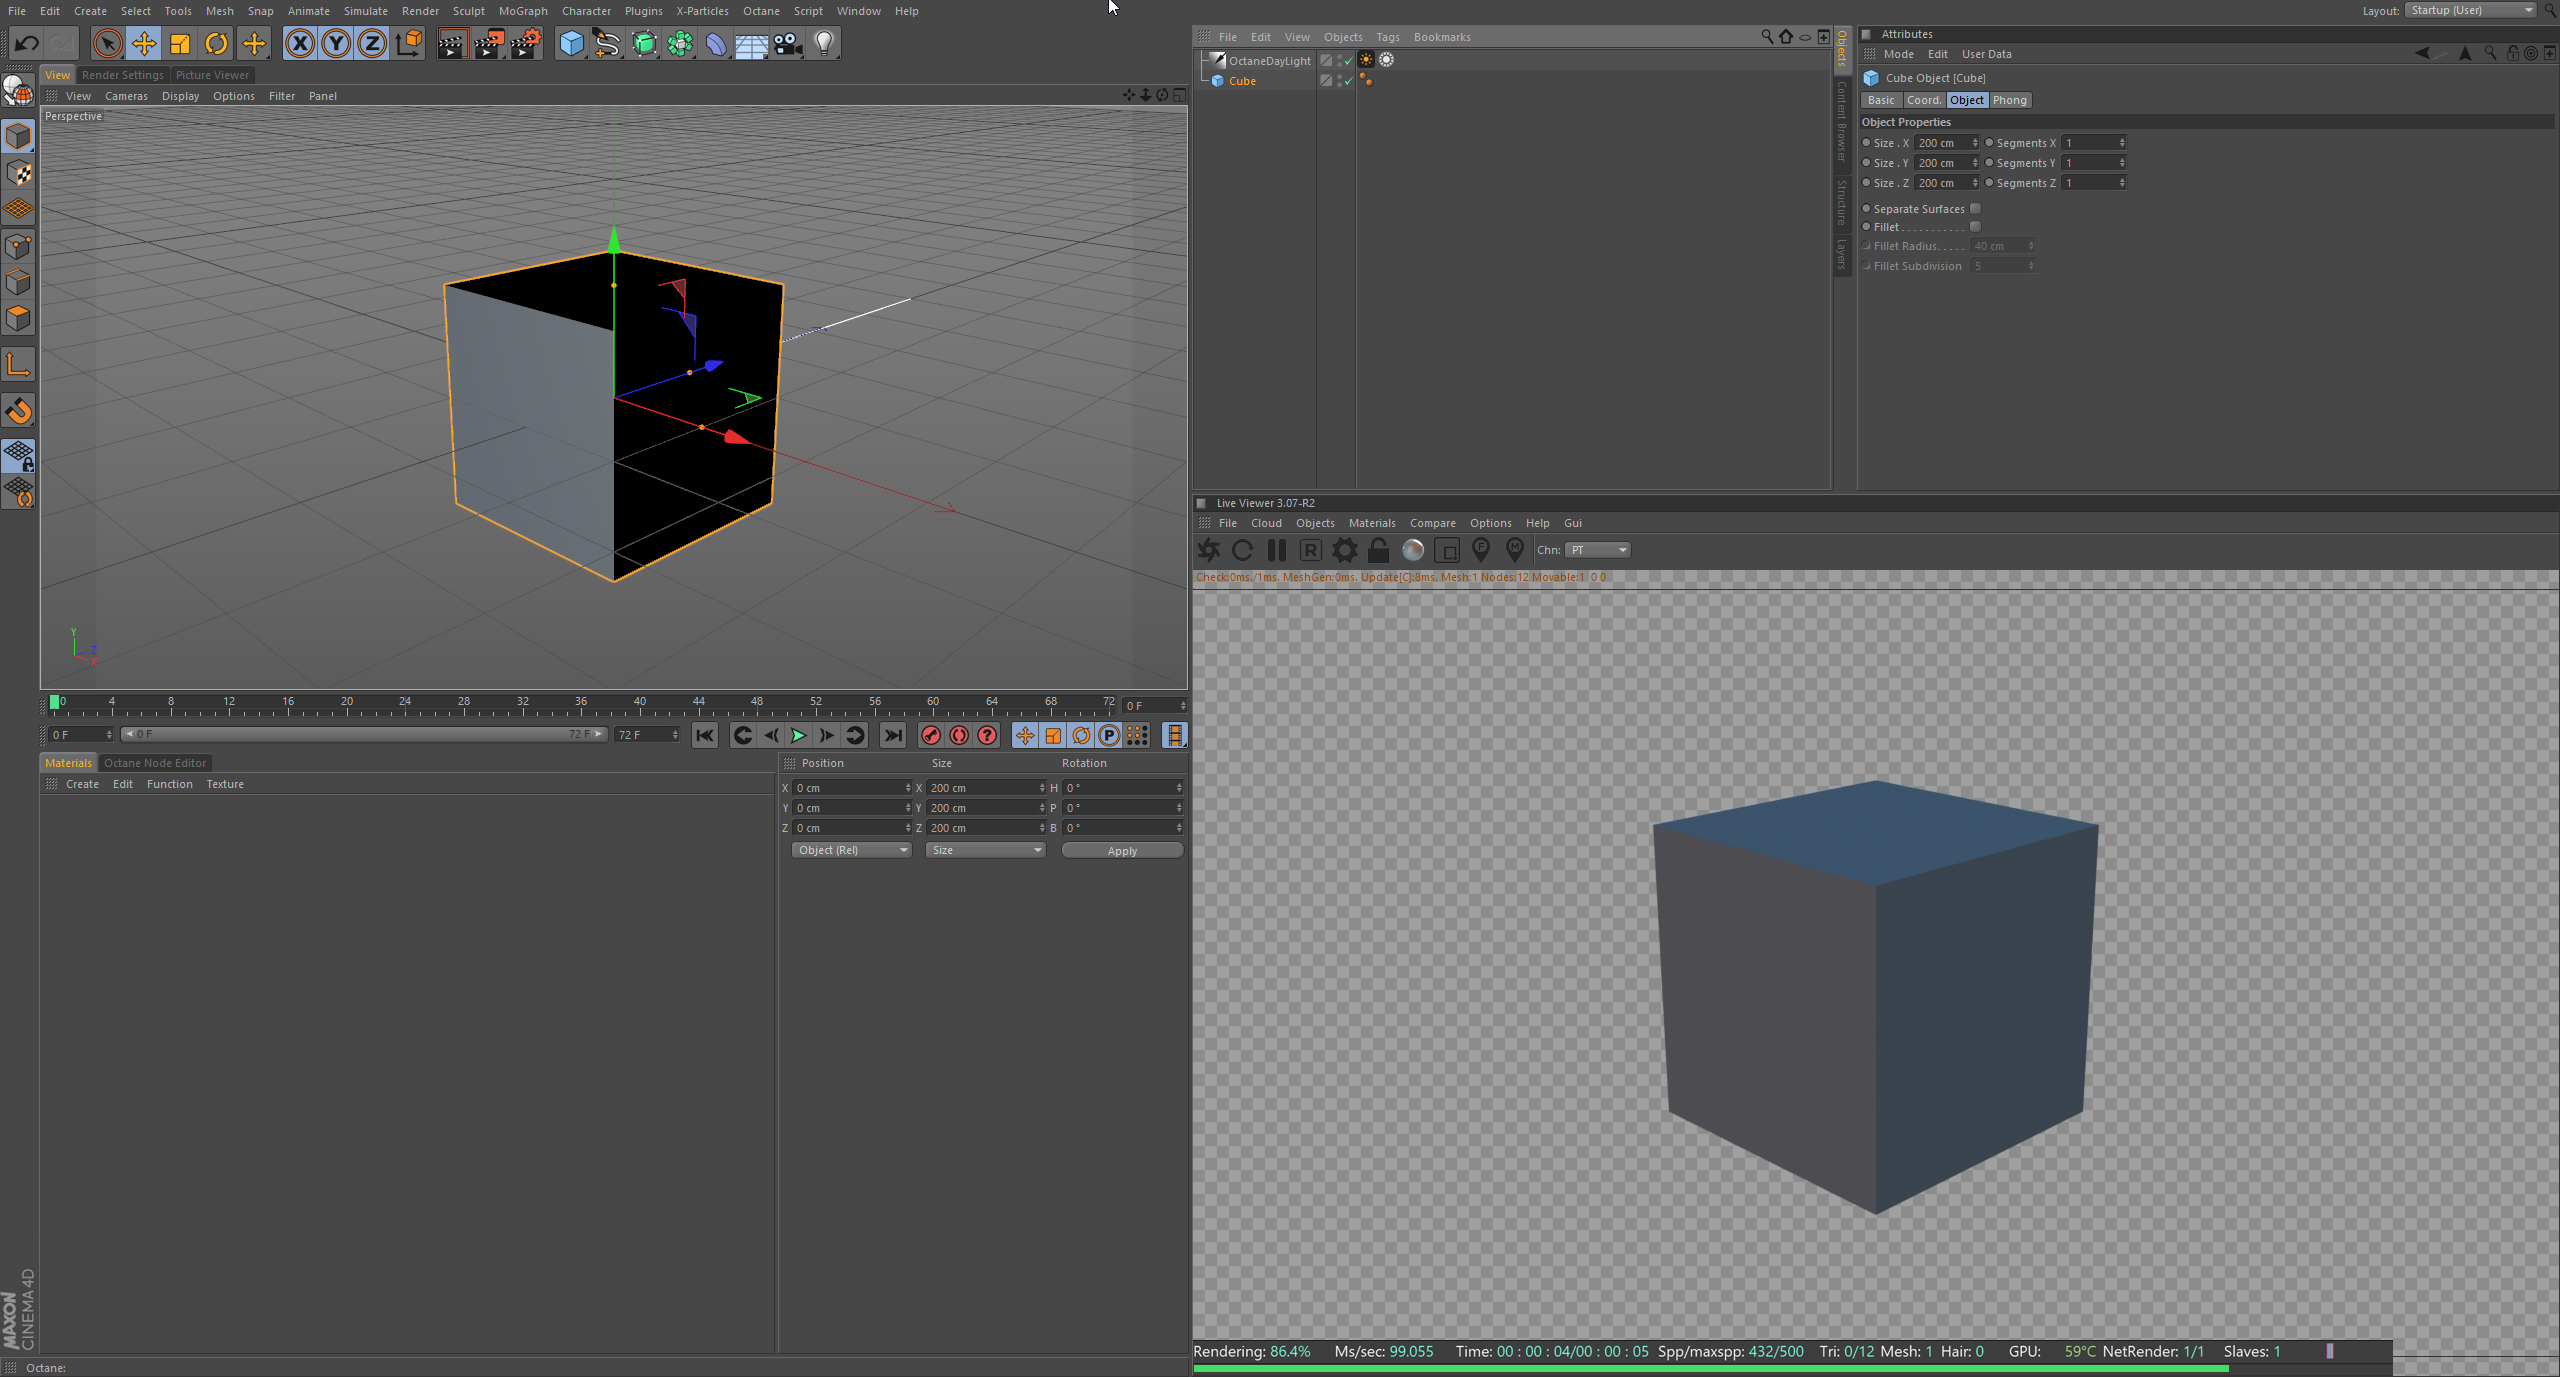
Task: Toggle the X axis lock
Action: (299, 43)
